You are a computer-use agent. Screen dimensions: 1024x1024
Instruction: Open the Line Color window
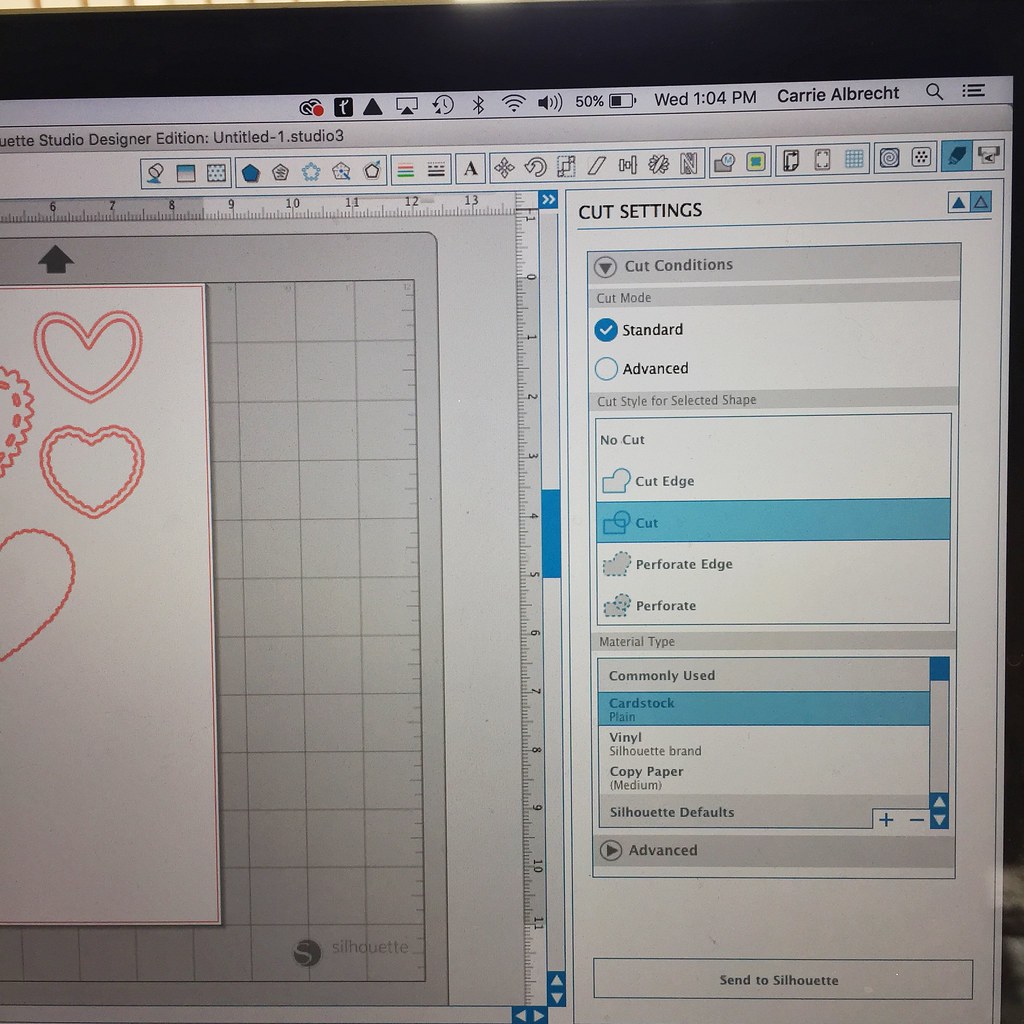406,171
